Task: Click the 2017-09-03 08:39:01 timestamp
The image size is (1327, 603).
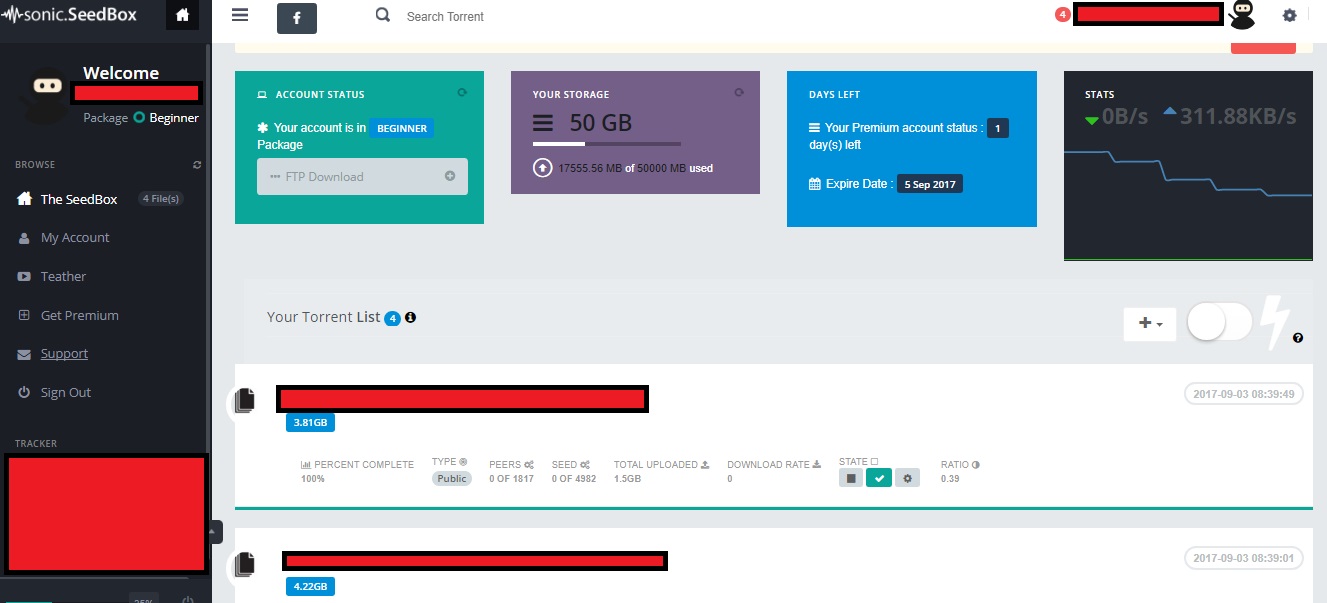Action: [x=1244, y=558]
